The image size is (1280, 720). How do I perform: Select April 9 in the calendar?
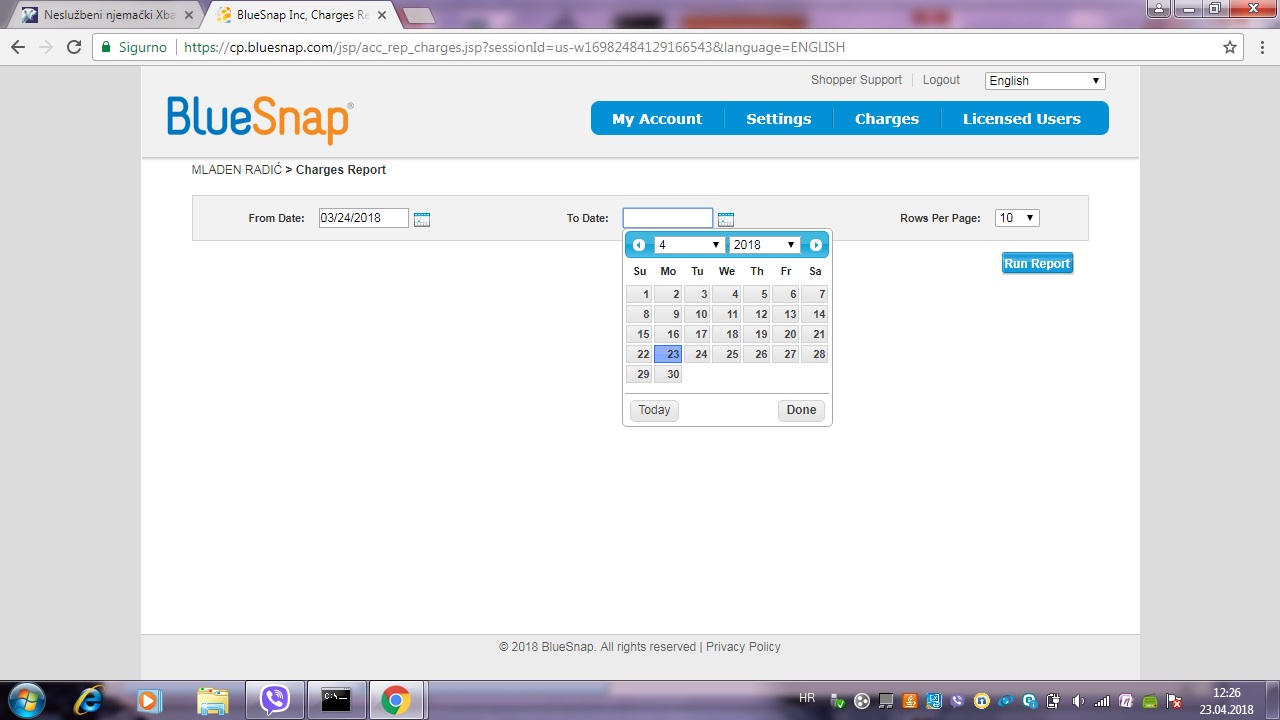pos(668,314)
